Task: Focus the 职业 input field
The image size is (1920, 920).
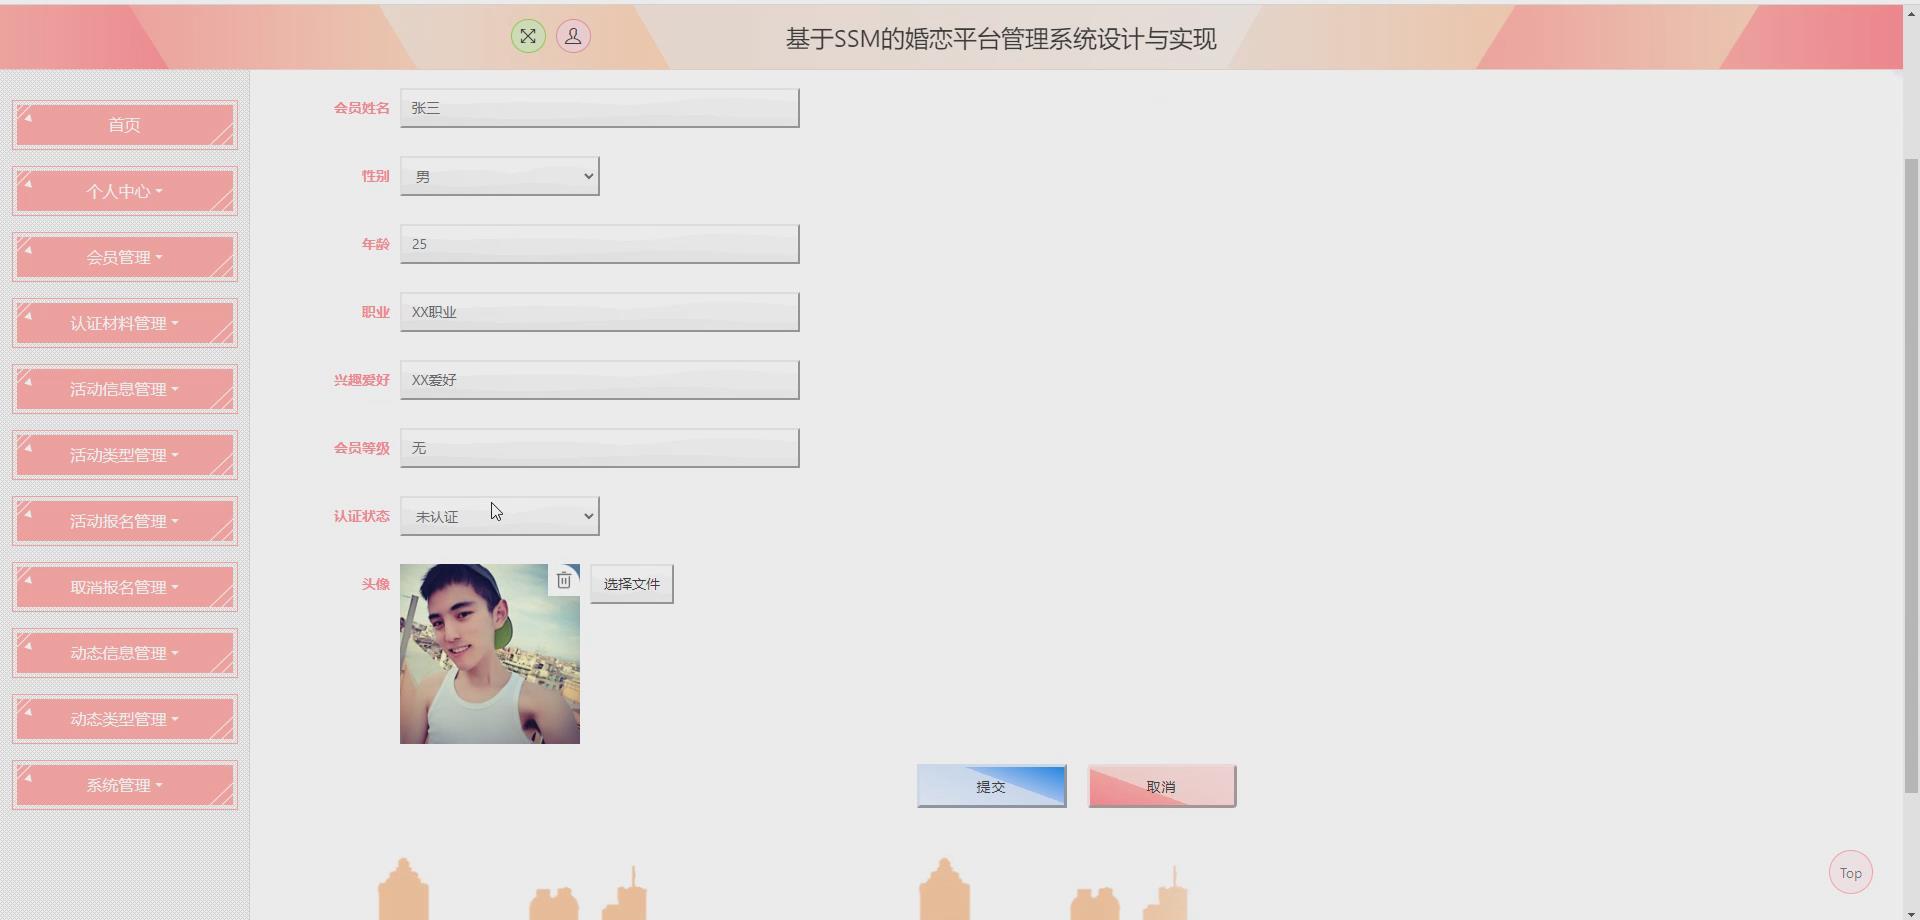Action: click(600, 312)
